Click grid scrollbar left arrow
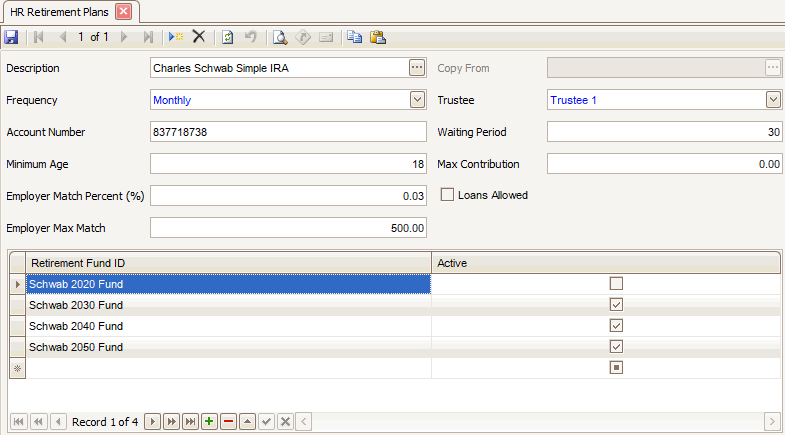Image resolution: width=785 pixels, height=435 pixels. [303, 421]
